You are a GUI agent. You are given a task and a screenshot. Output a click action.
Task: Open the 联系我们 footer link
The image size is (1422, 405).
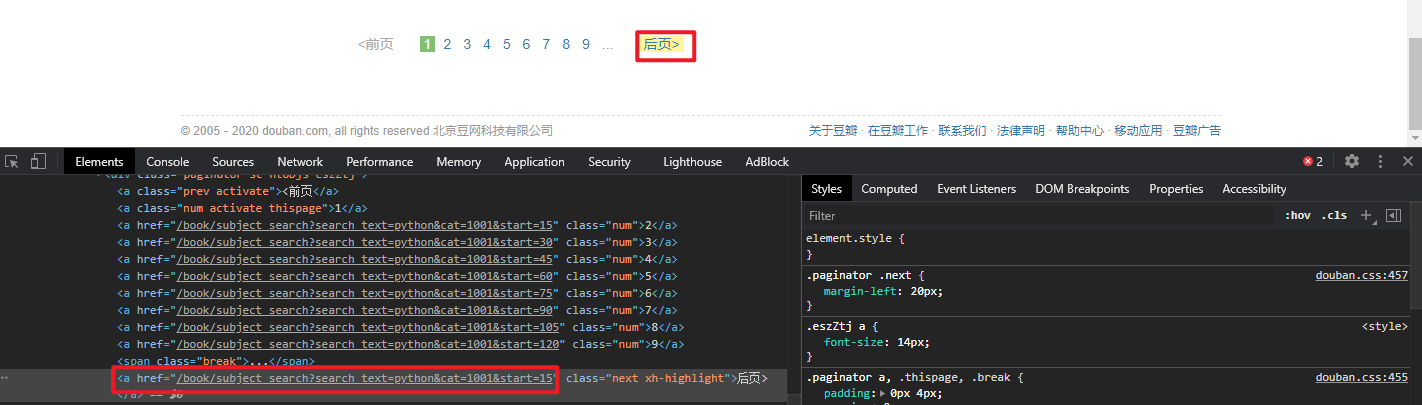[x=962, y=131]
